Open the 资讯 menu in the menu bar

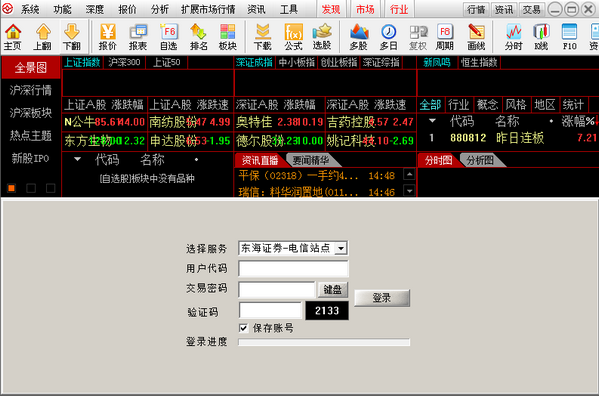coord(256,9)
